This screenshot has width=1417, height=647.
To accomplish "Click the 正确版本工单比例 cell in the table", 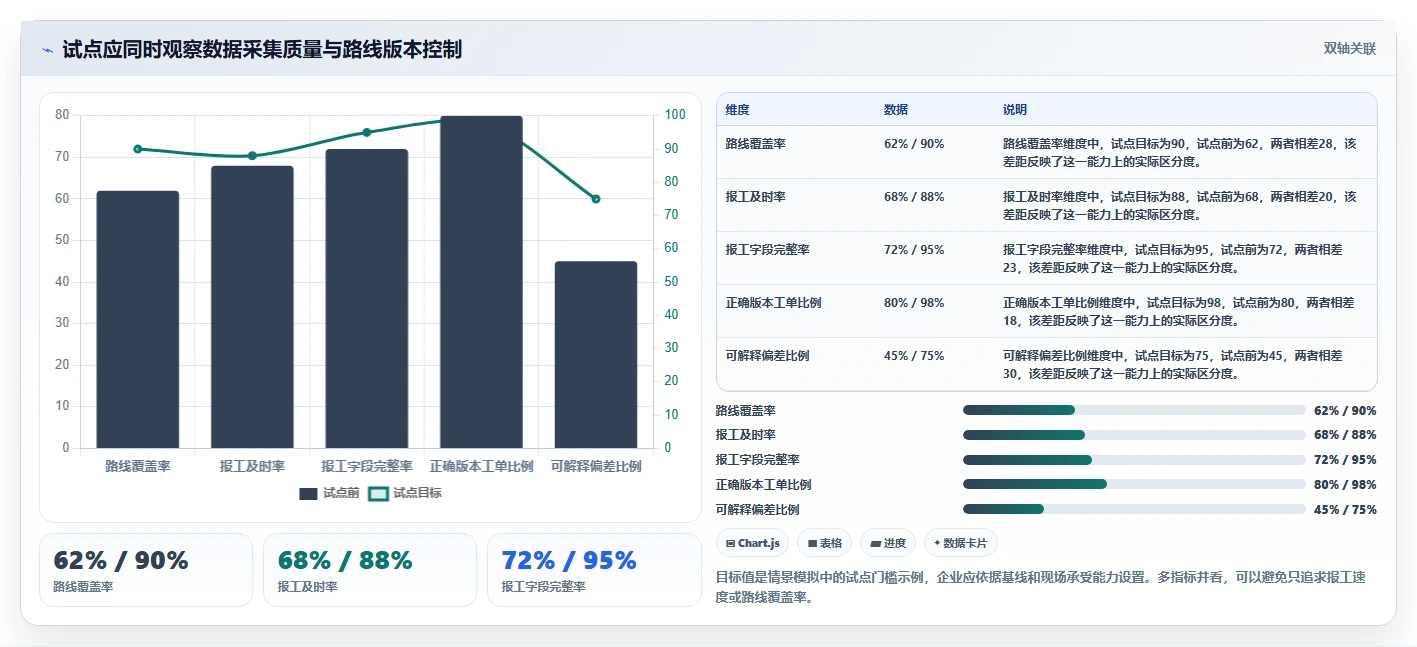I will click(x=774, y=303).
